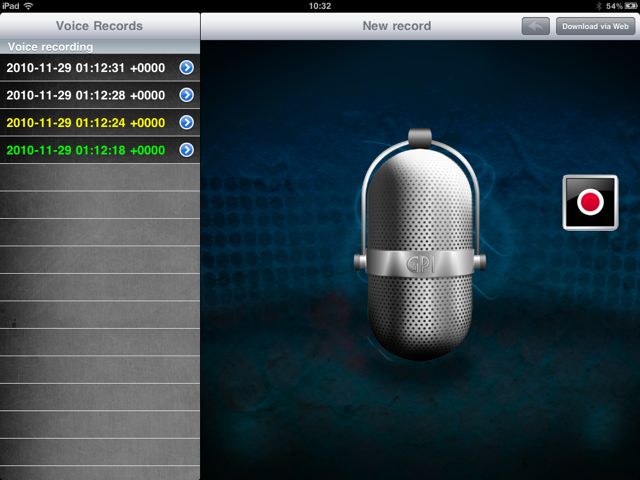
Task: Select recording 2010-11-29 01:12:28 +0000
Action: 100,95
